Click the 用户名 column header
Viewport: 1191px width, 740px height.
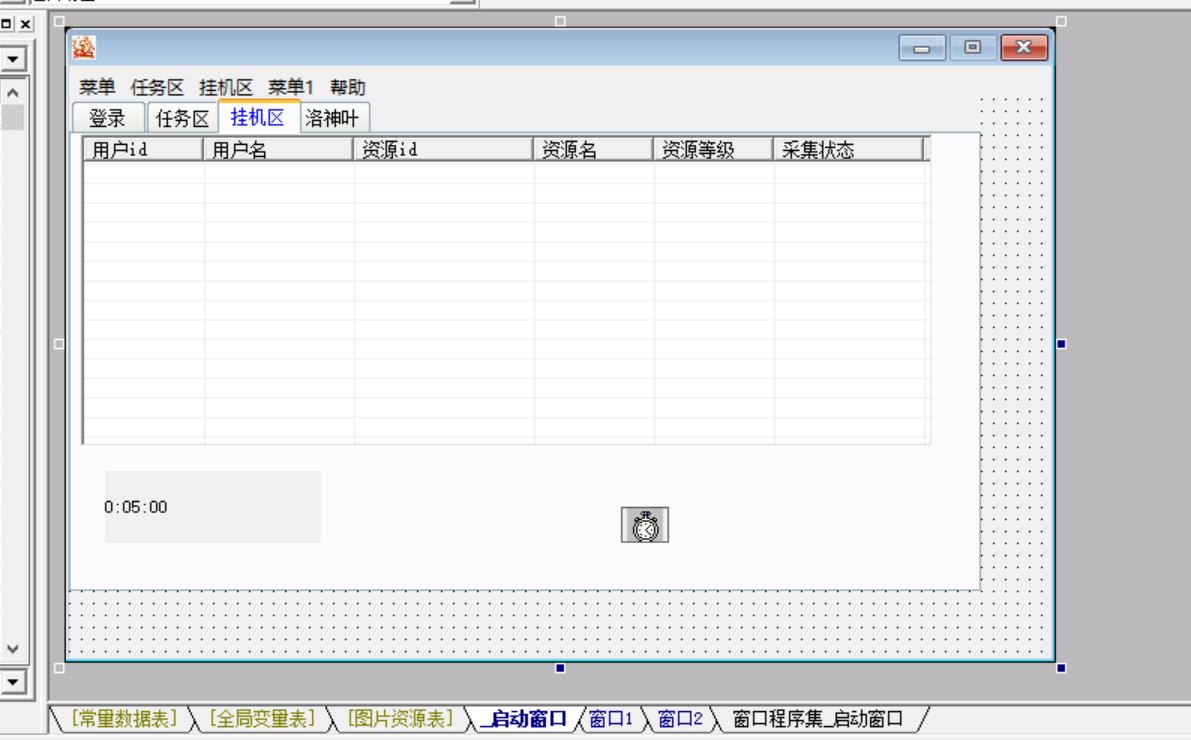pyautogui.click(x=278, y=150)
